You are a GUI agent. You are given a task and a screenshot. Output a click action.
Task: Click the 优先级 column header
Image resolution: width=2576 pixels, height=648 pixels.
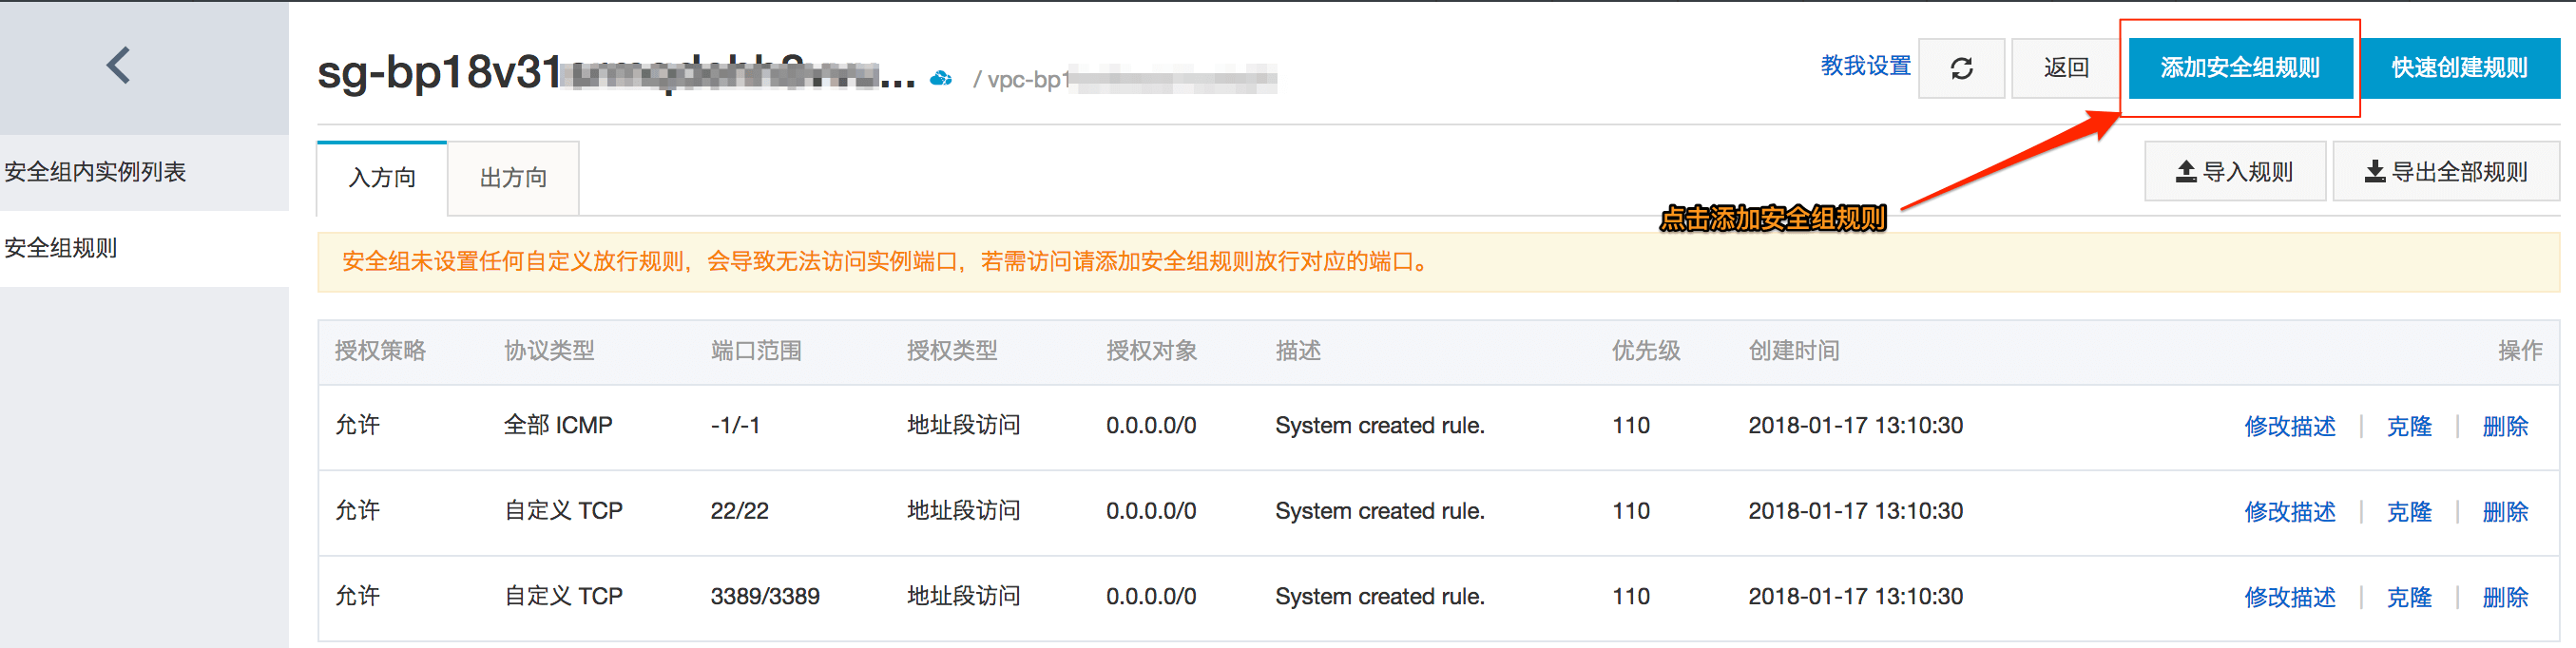pyautogui.click(x=1645, y=351)
